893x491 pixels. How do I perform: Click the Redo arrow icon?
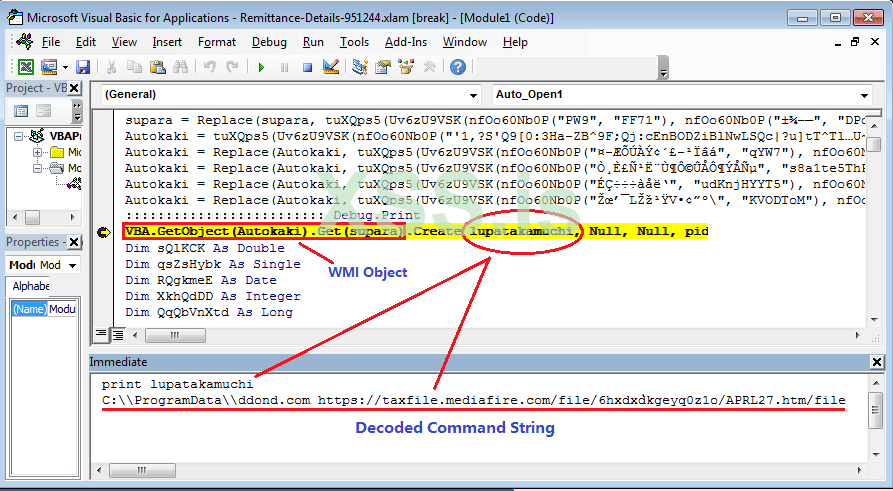pos(232,67)
